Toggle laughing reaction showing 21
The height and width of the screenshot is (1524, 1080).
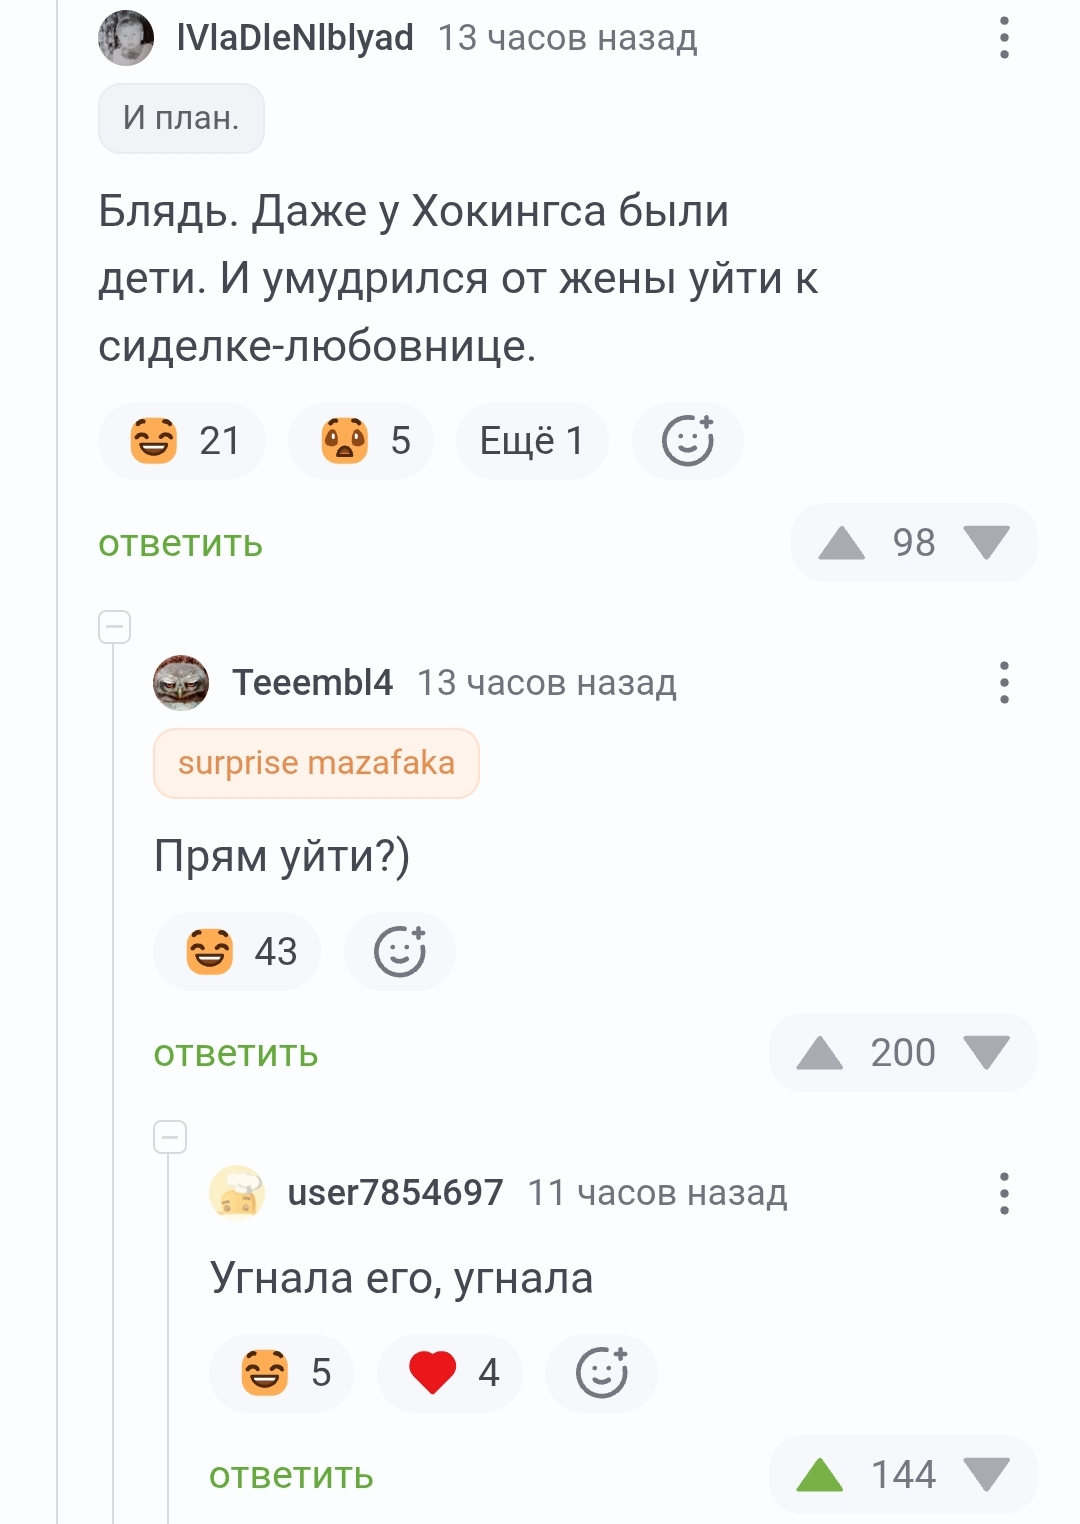182,441
